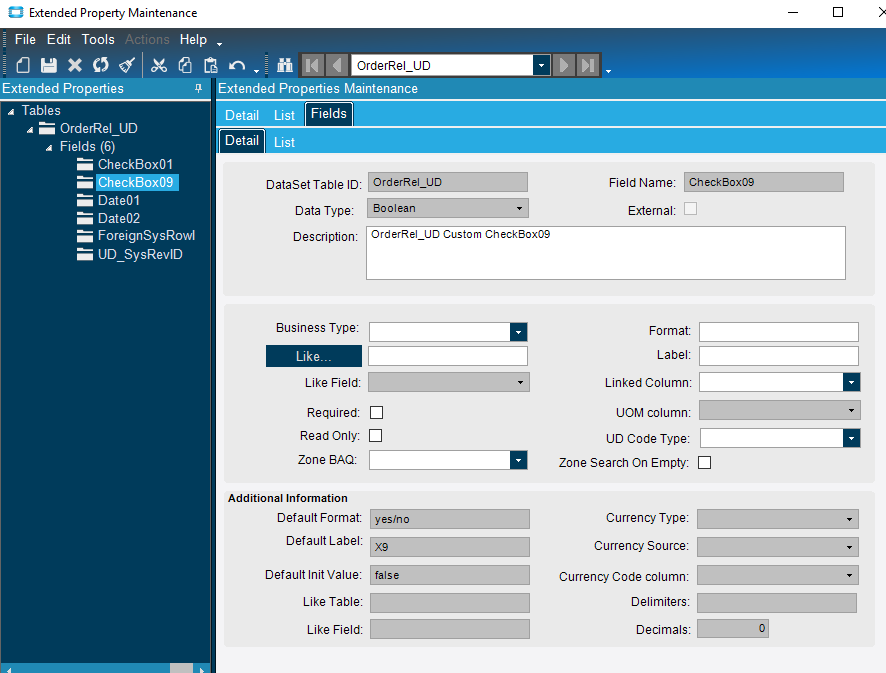This screenshot has height=673, width=886.
Task: Click the Like... button
Action: point(314,356)
